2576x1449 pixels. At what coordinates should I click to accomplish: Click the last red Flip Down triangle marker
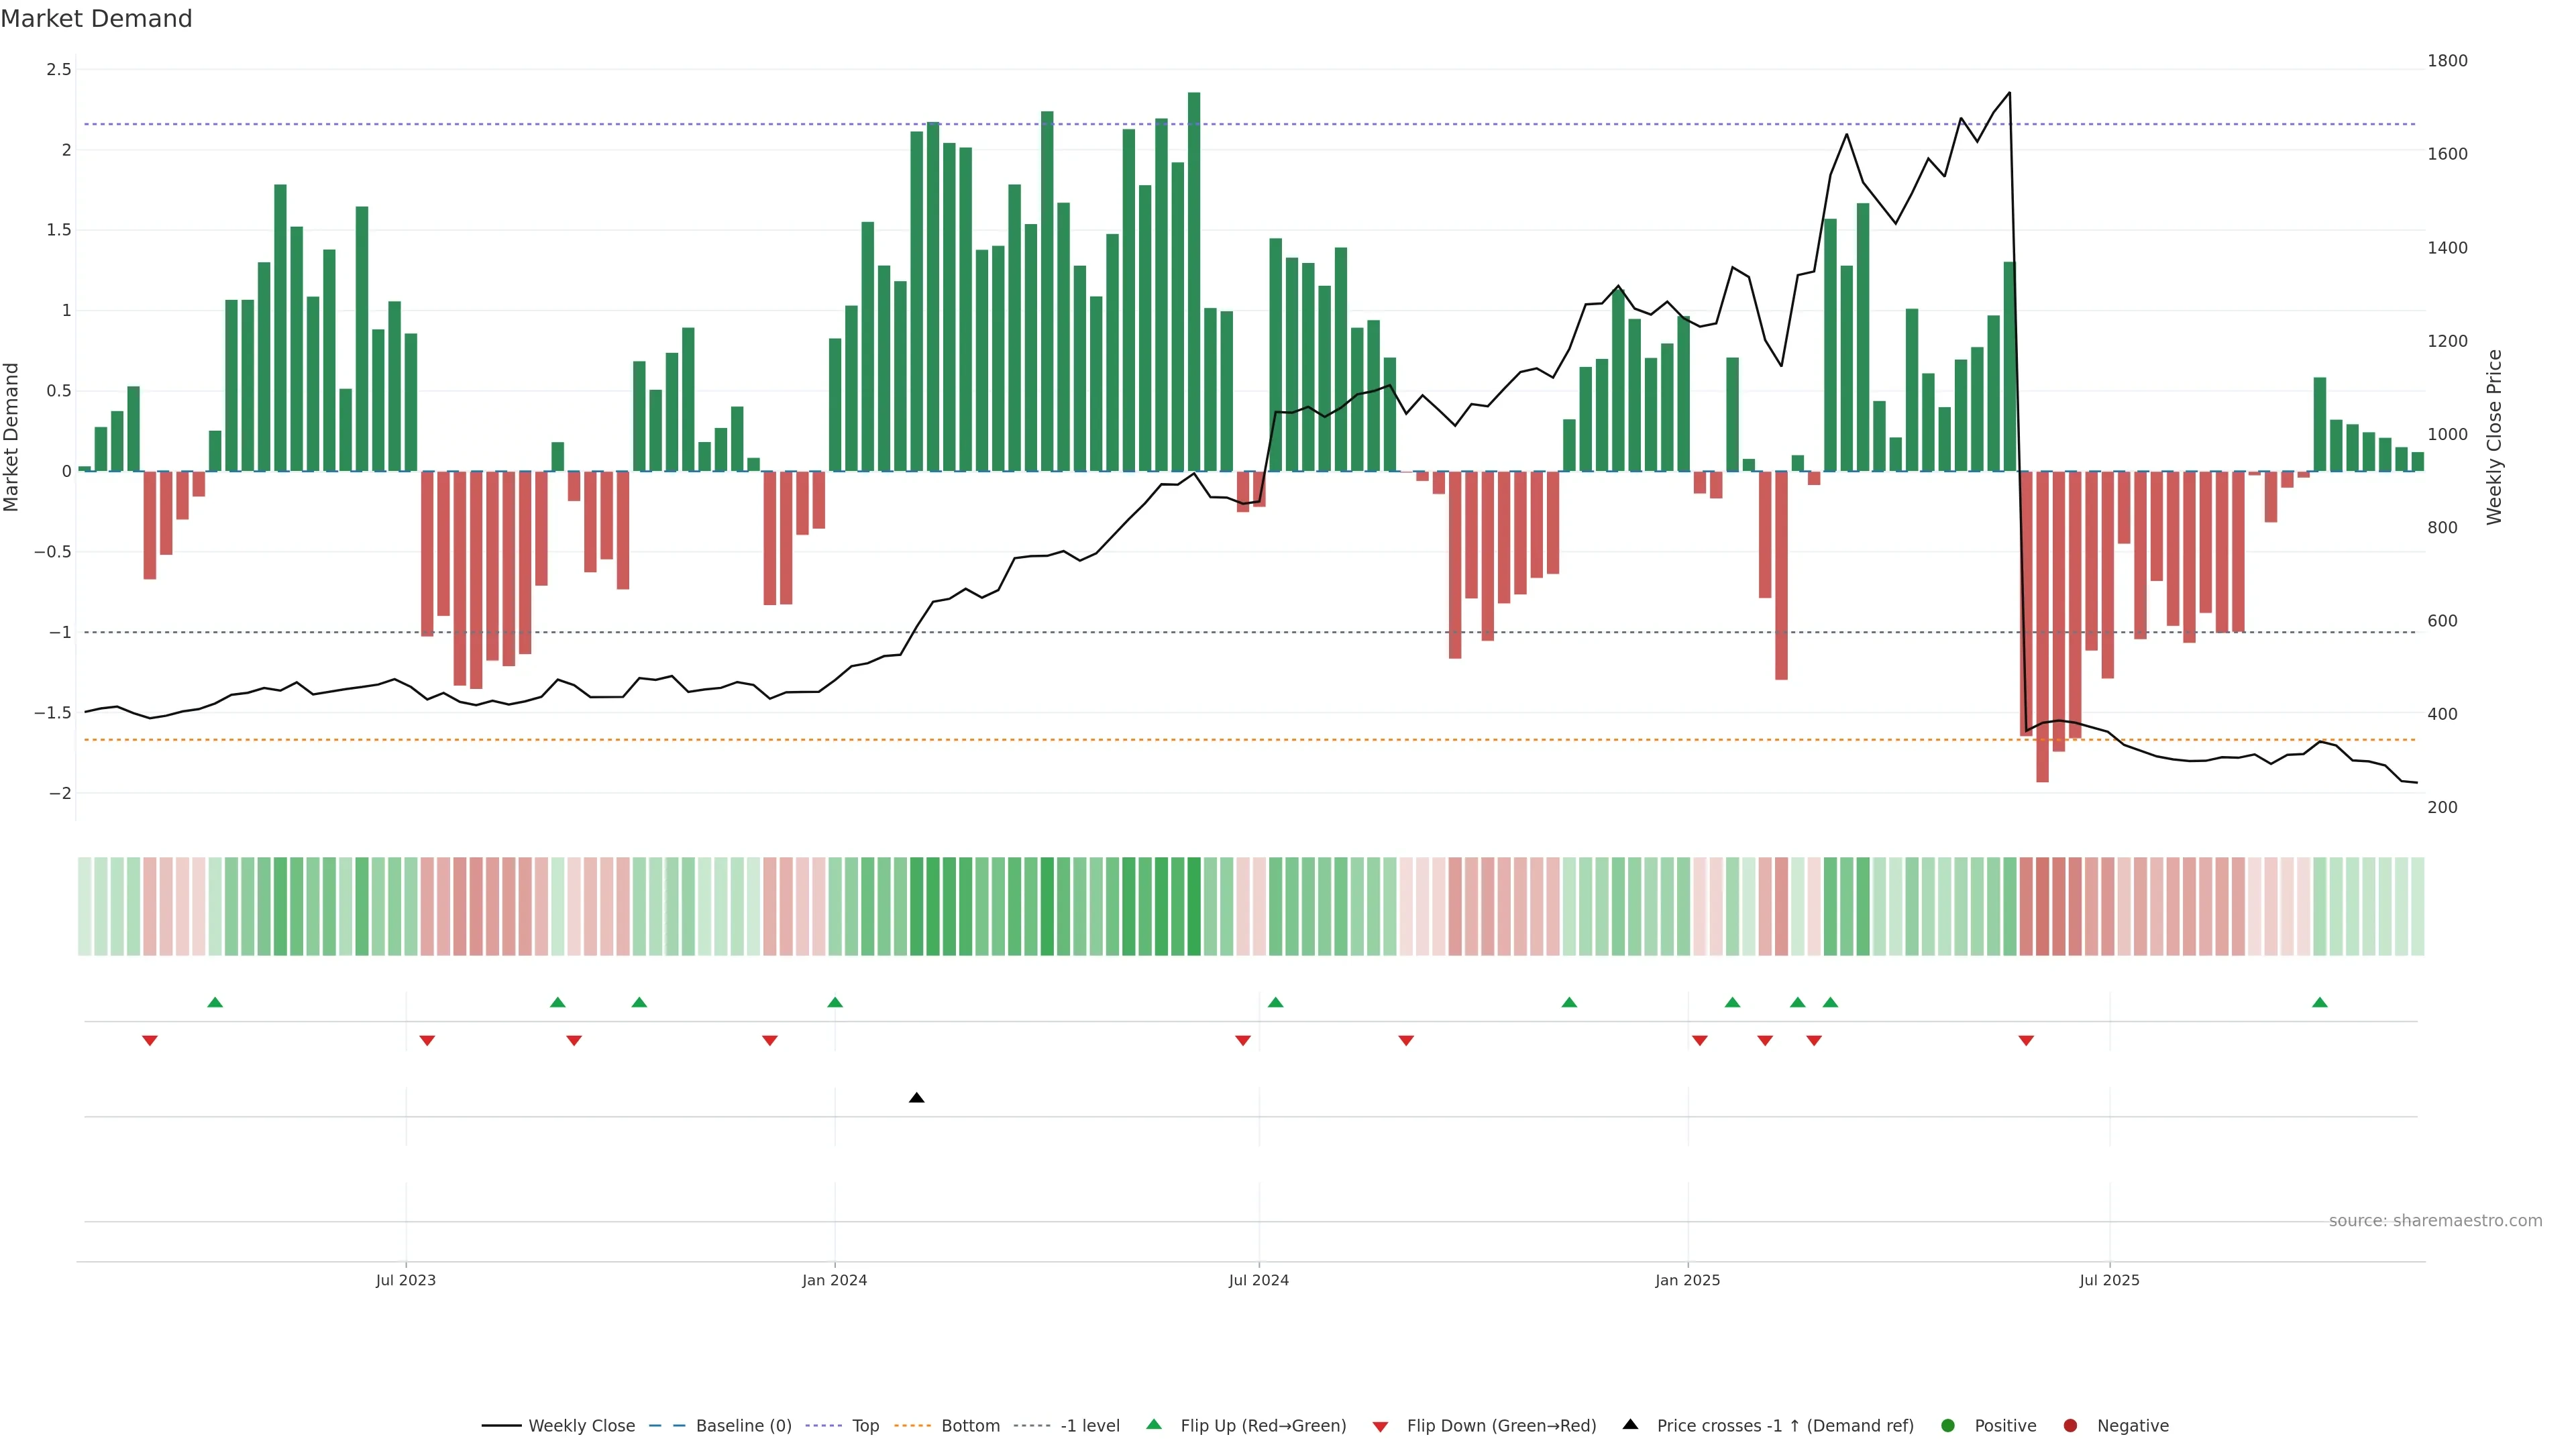click(2026, 1041)
